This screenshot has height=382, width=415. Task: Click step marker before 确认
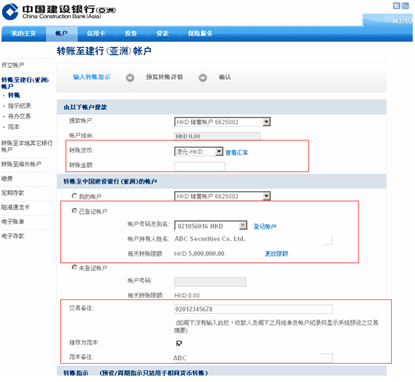tap(203, 78)
